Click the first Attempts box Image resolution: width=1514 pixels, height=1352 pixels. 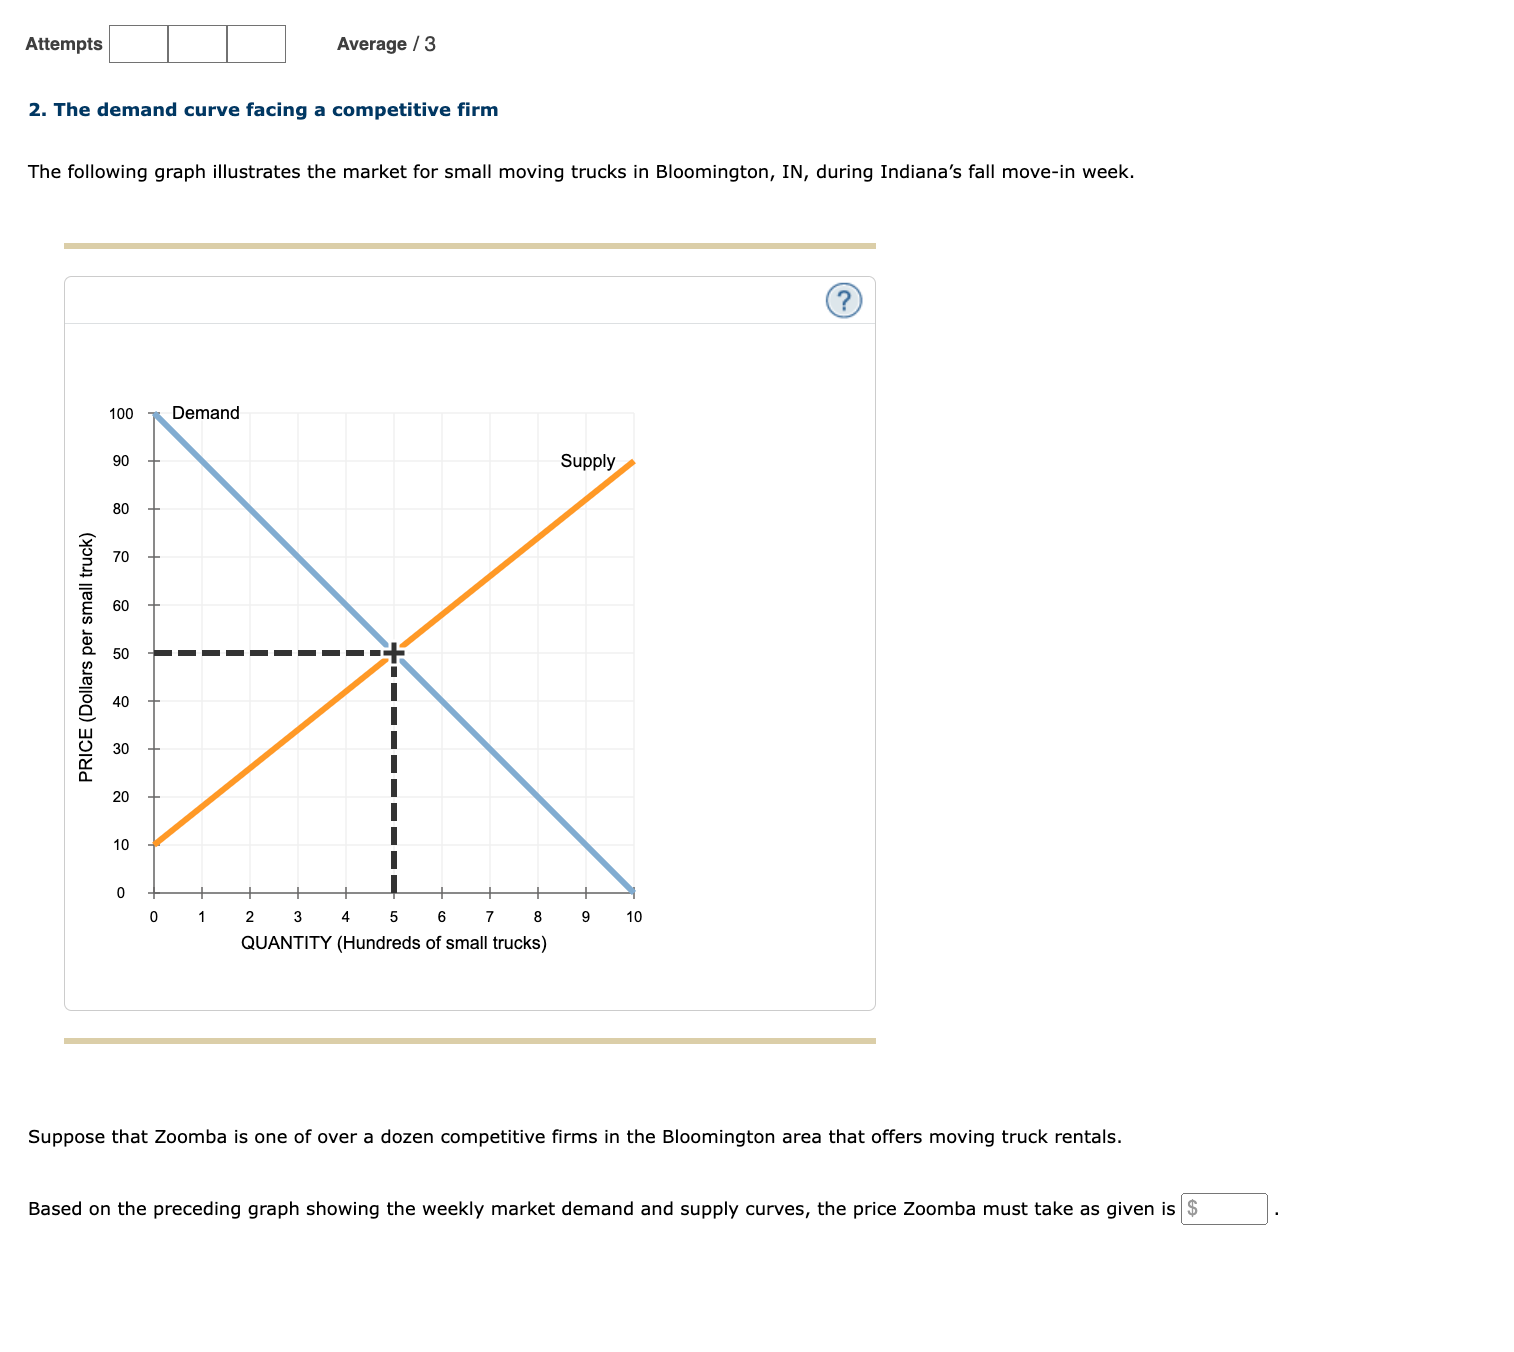(x=137, y=43)
